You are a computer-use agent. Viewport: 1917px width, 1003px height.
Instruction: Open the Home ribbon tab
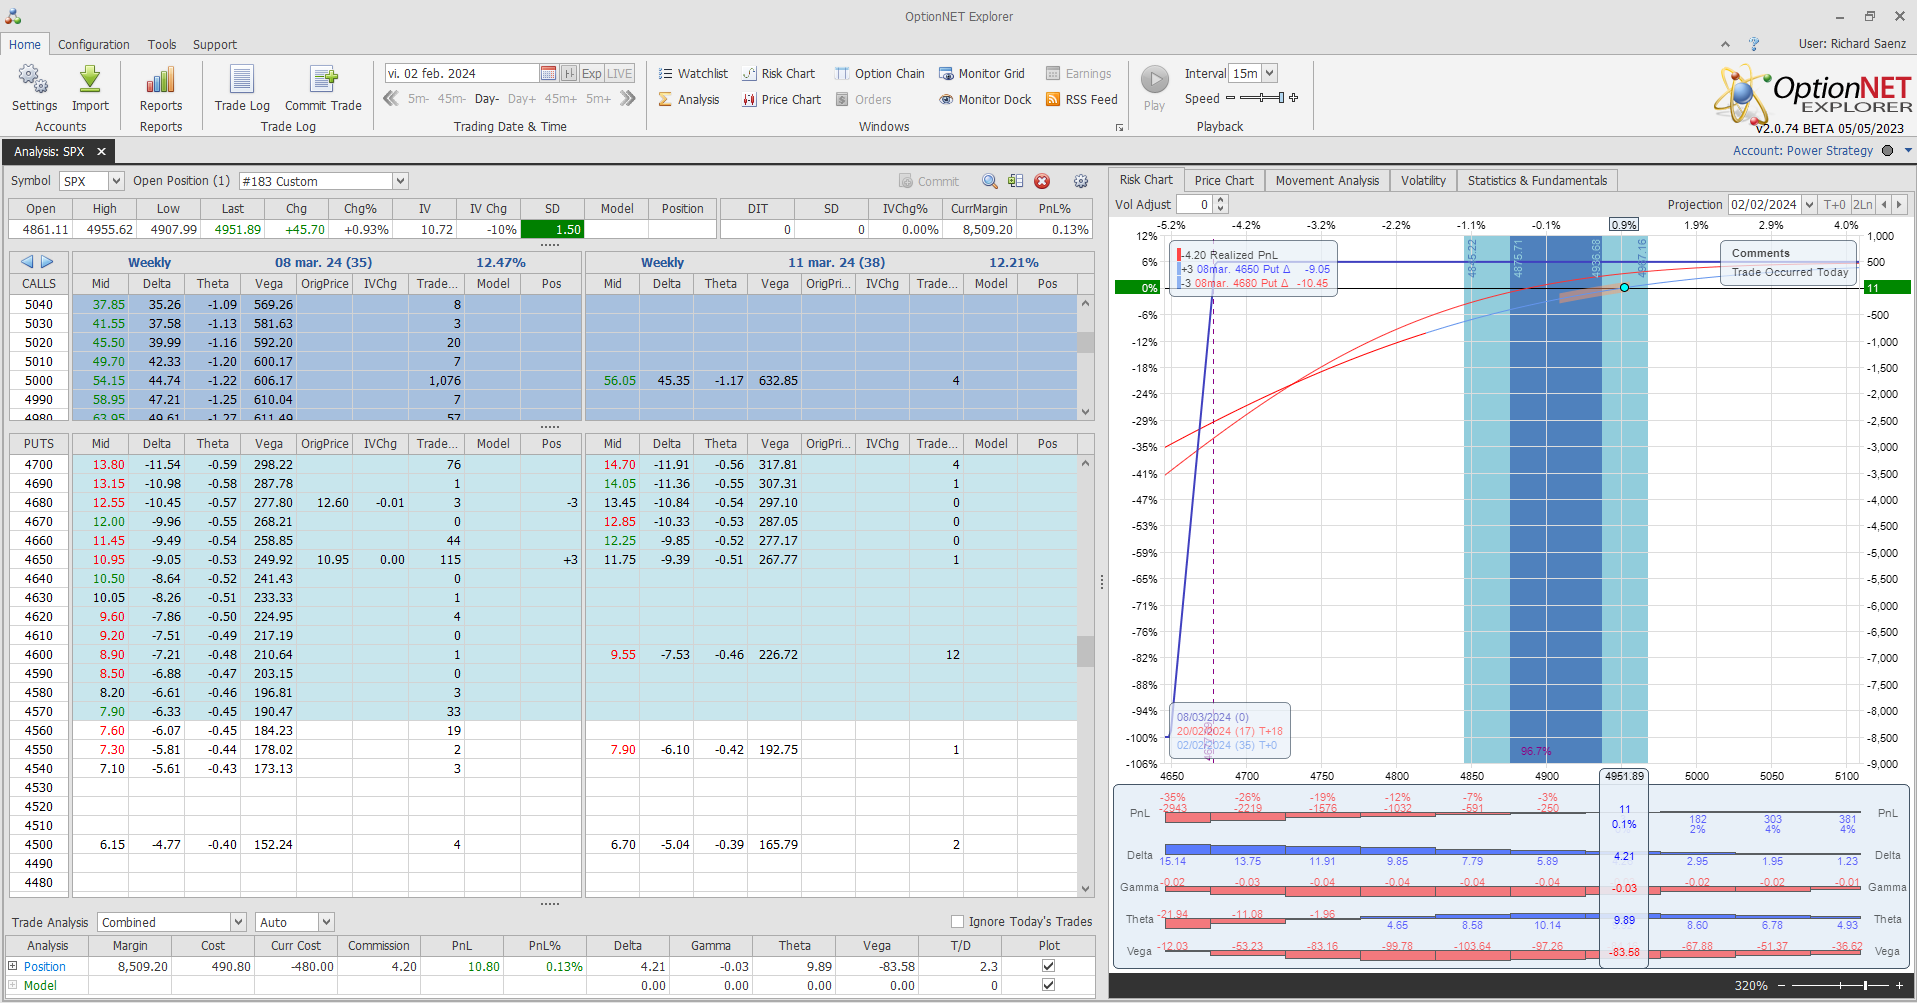tap(25, 44)
